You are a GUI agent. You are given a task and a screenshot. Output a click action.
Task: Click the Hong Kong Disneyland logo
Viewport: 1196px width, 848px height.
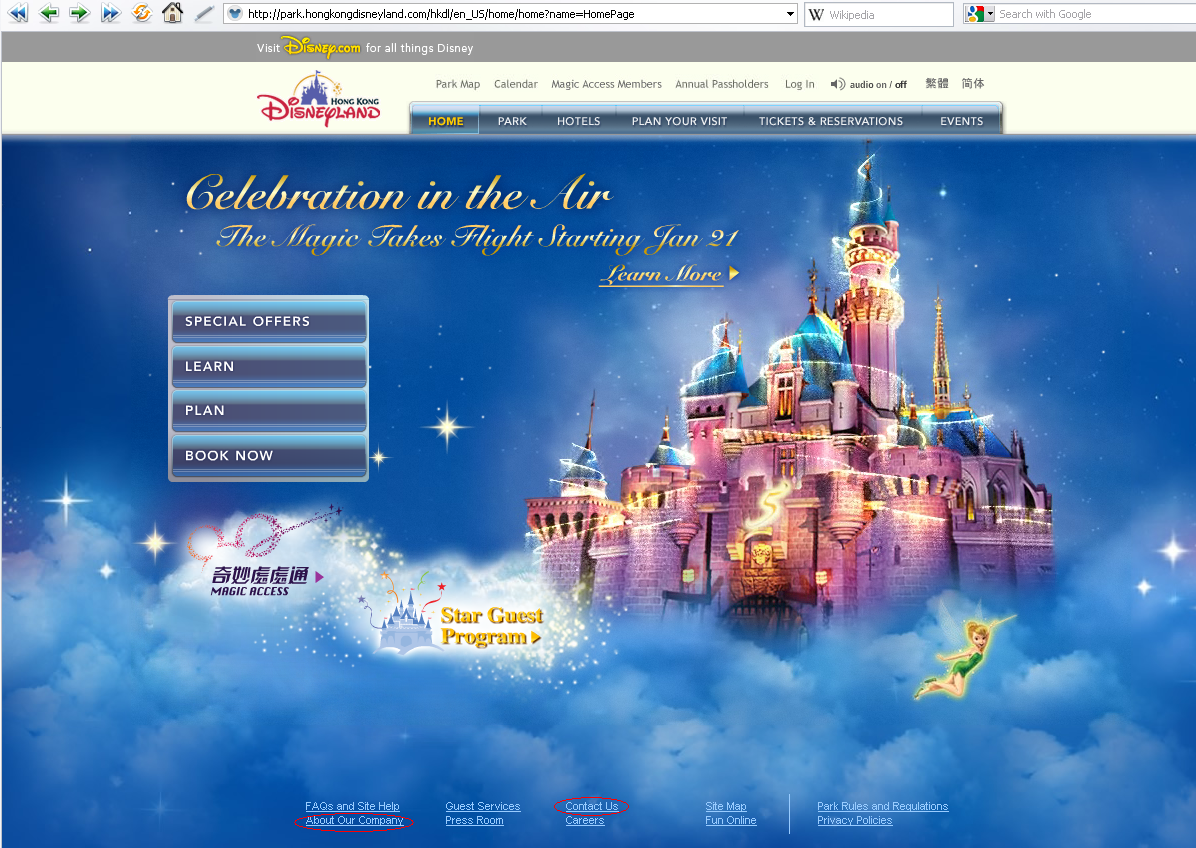319,99
